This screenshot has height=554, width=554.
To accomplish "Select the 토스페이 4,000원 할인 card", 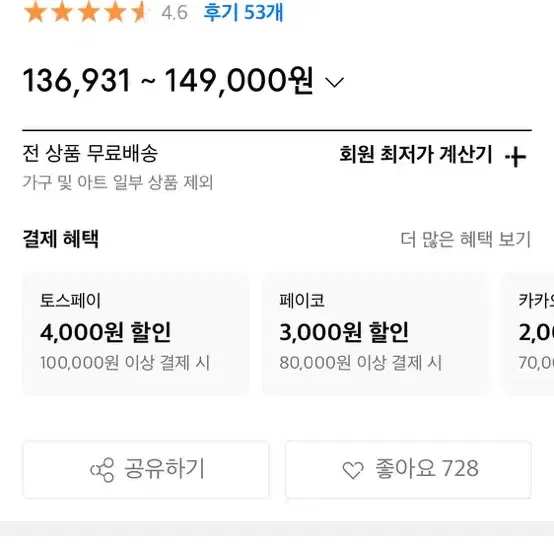I will click(136, 334).
